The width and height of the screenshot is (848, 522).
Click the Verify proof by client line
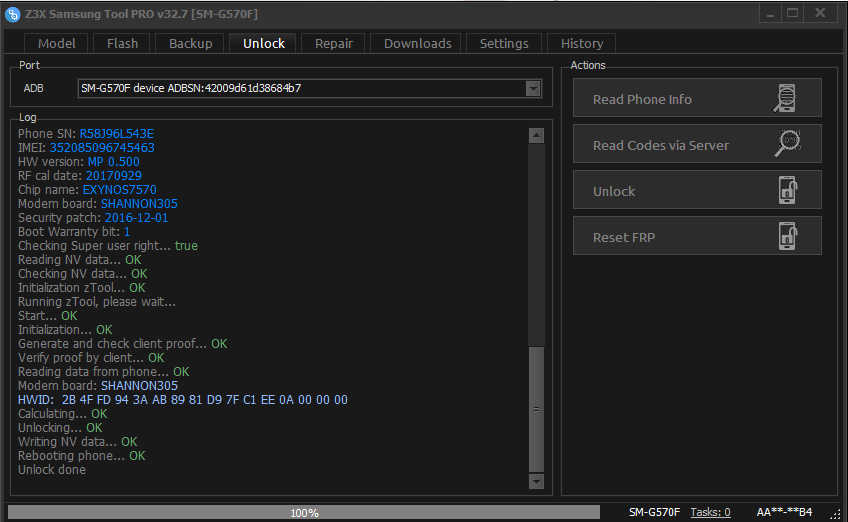(91, 358)
